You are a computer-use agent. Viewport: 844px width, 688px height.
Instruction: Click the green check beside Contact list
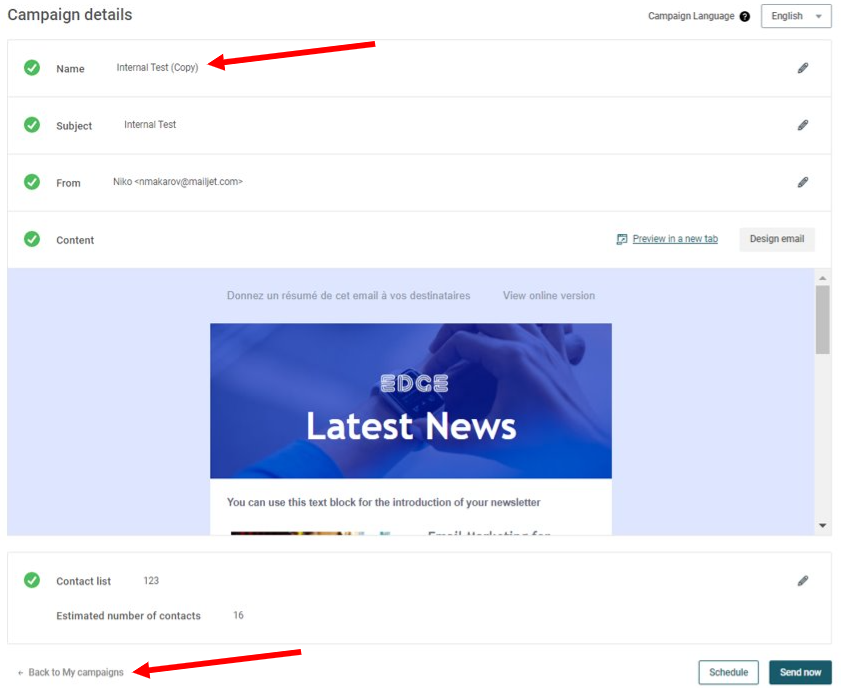[x=32, y=580]
